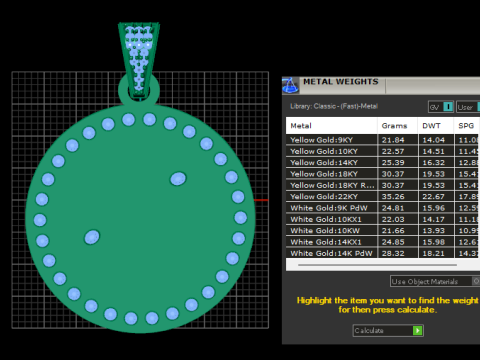Click the 22.67 DWT value
This screenshot has width=480, height=360.
(x=434, y=197)
